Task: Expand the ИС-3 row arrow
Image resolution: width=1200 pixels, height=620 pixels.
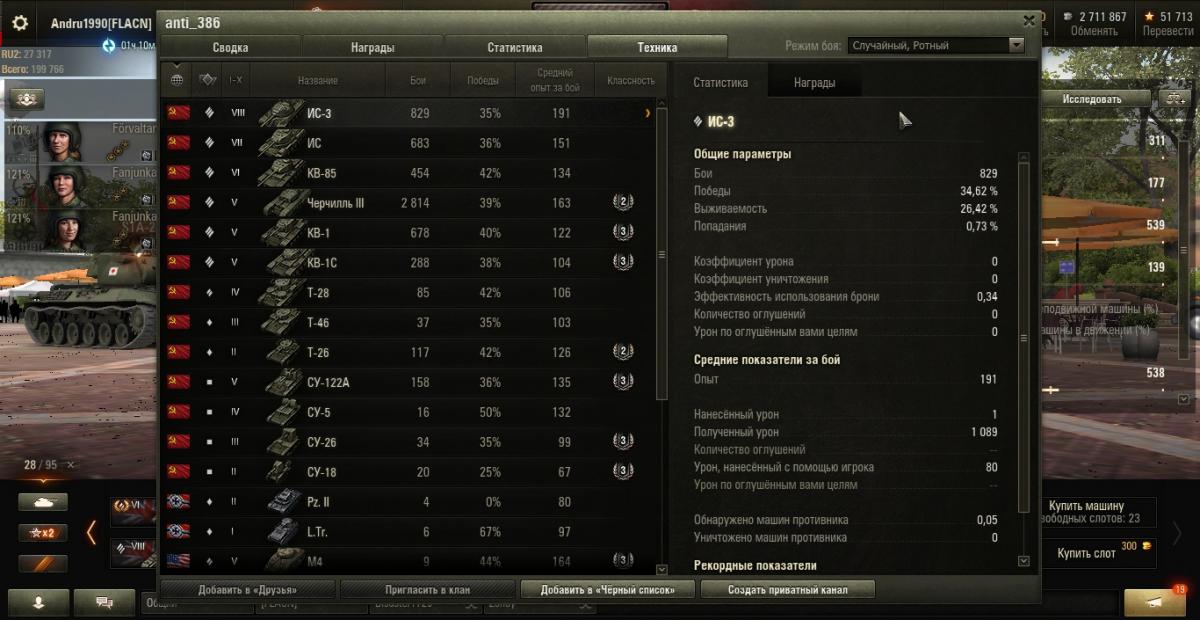Action: click(648, 114)
